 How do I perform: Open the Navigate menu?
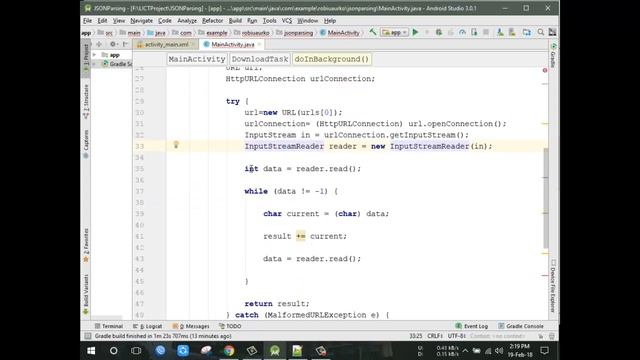point(141,20)
